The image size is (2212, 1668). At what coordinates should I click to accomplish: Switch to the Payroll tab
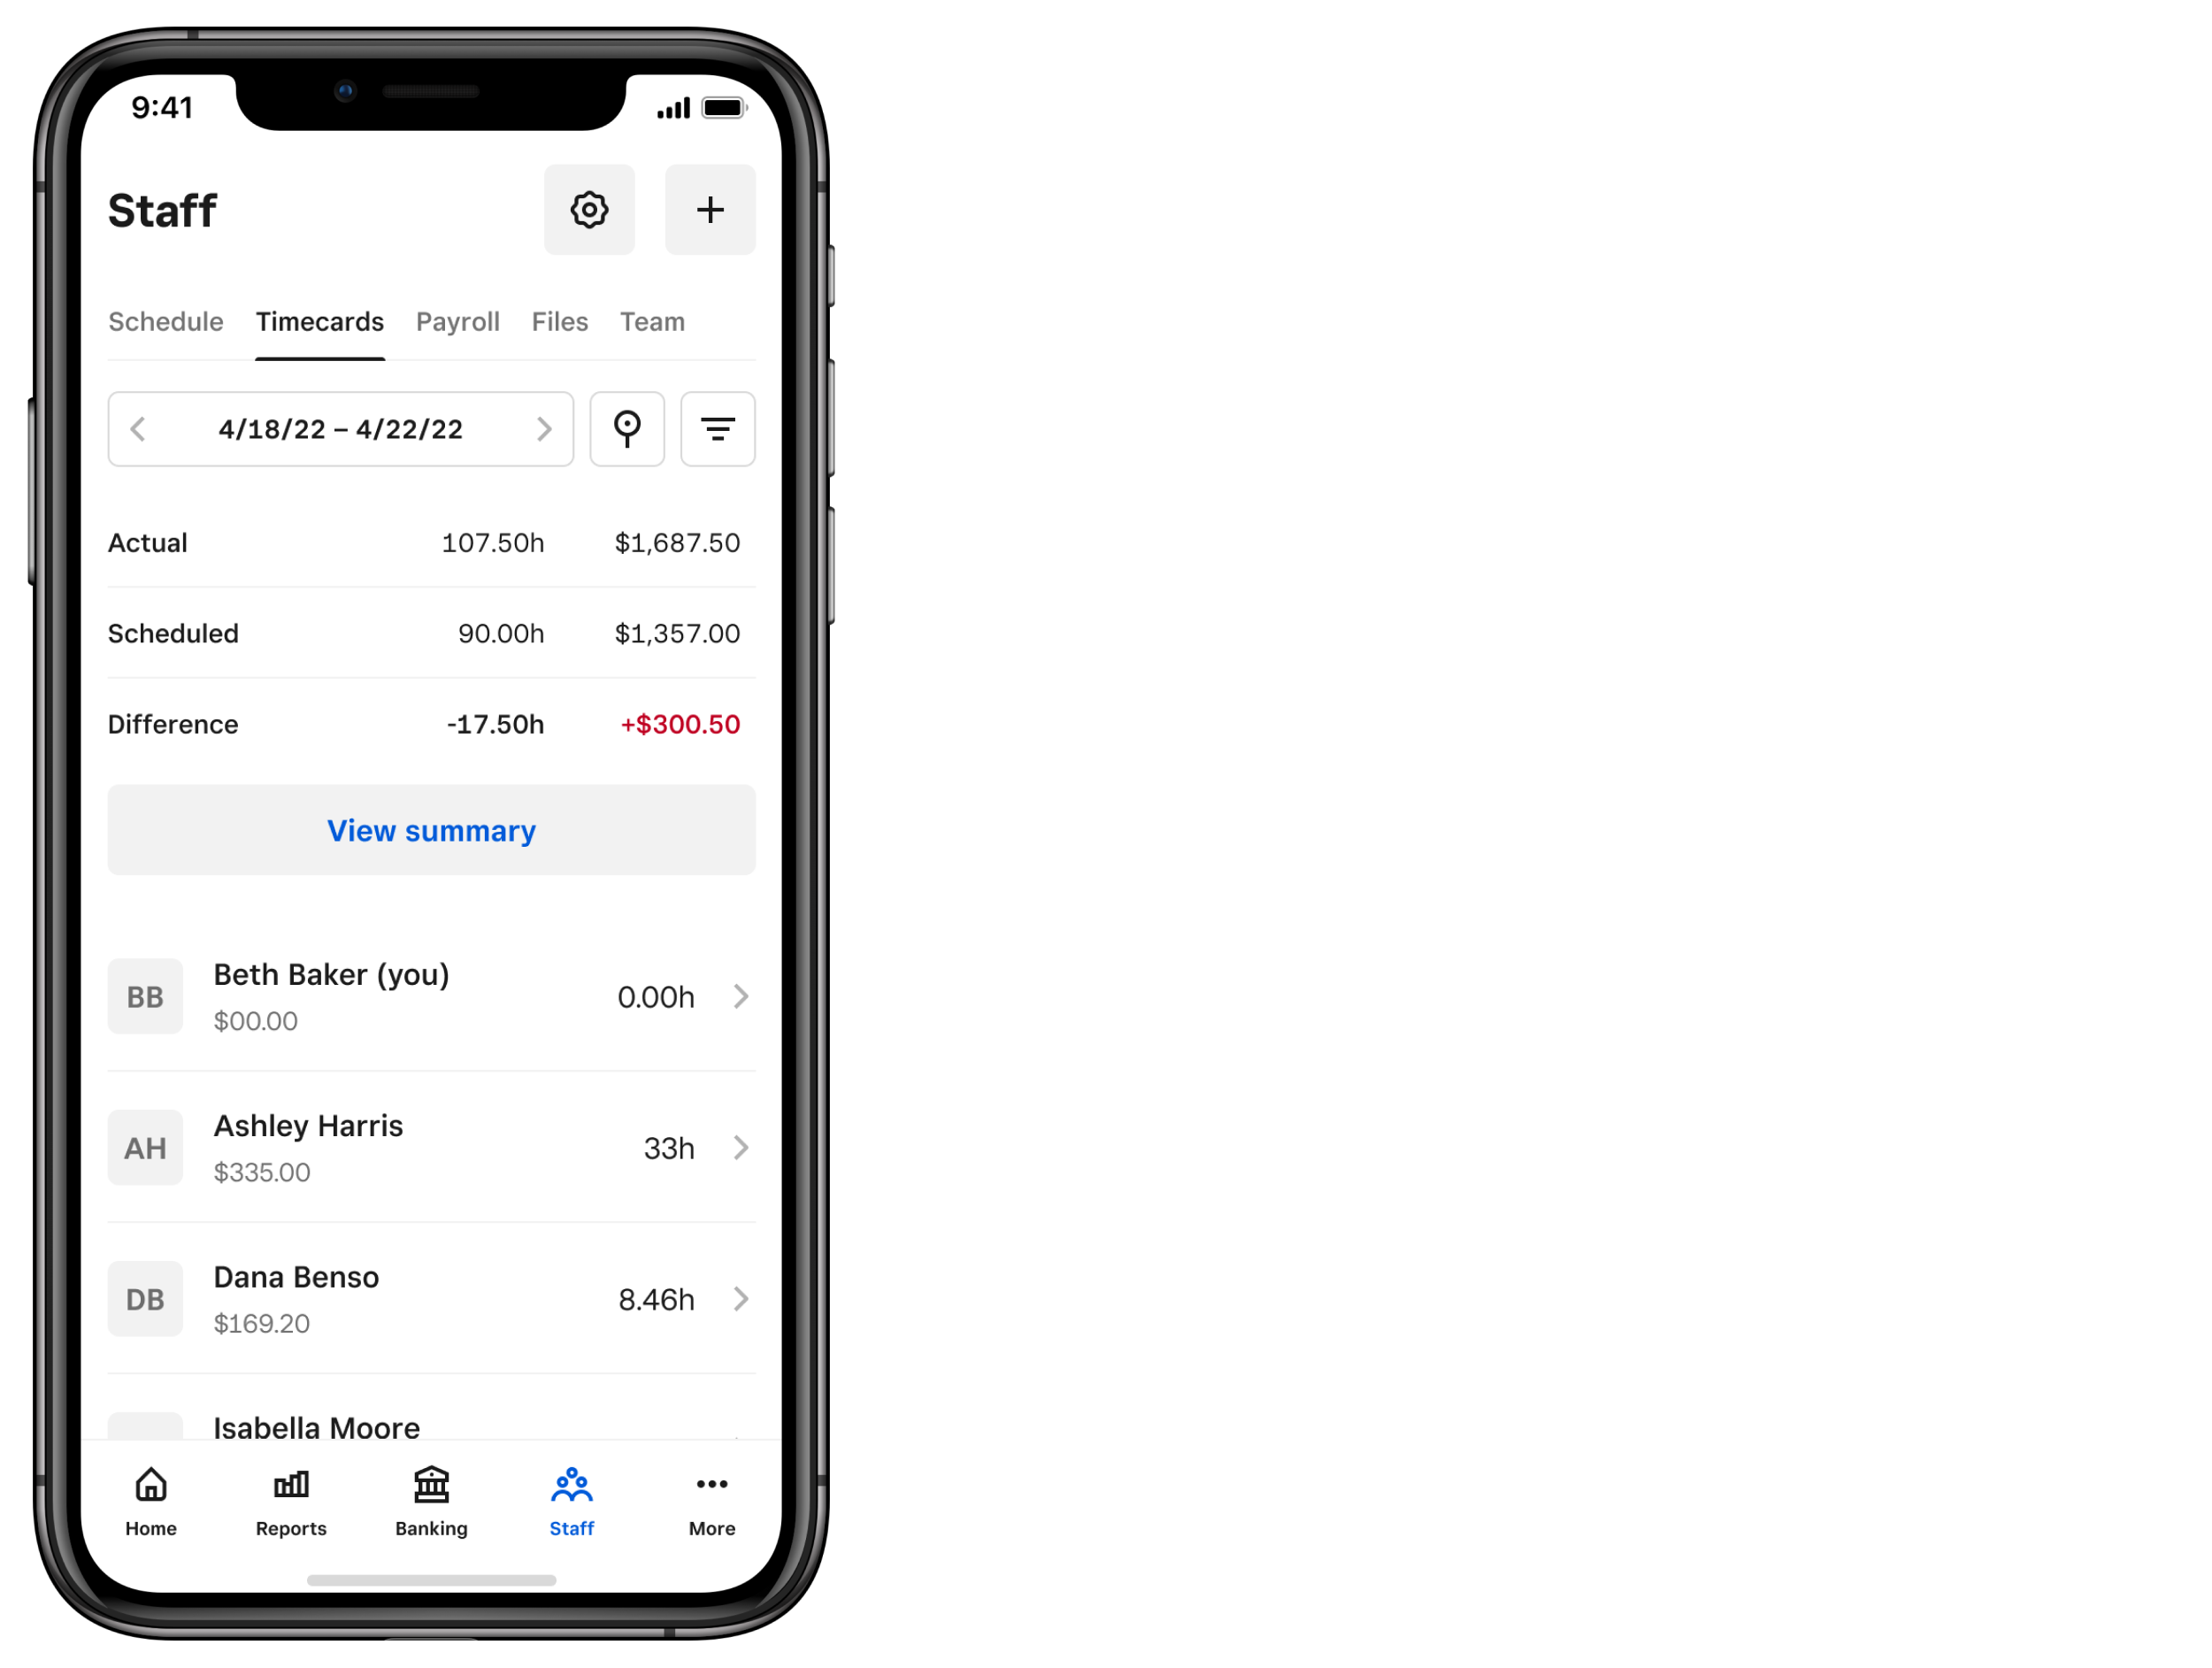(x=456, y=320)
